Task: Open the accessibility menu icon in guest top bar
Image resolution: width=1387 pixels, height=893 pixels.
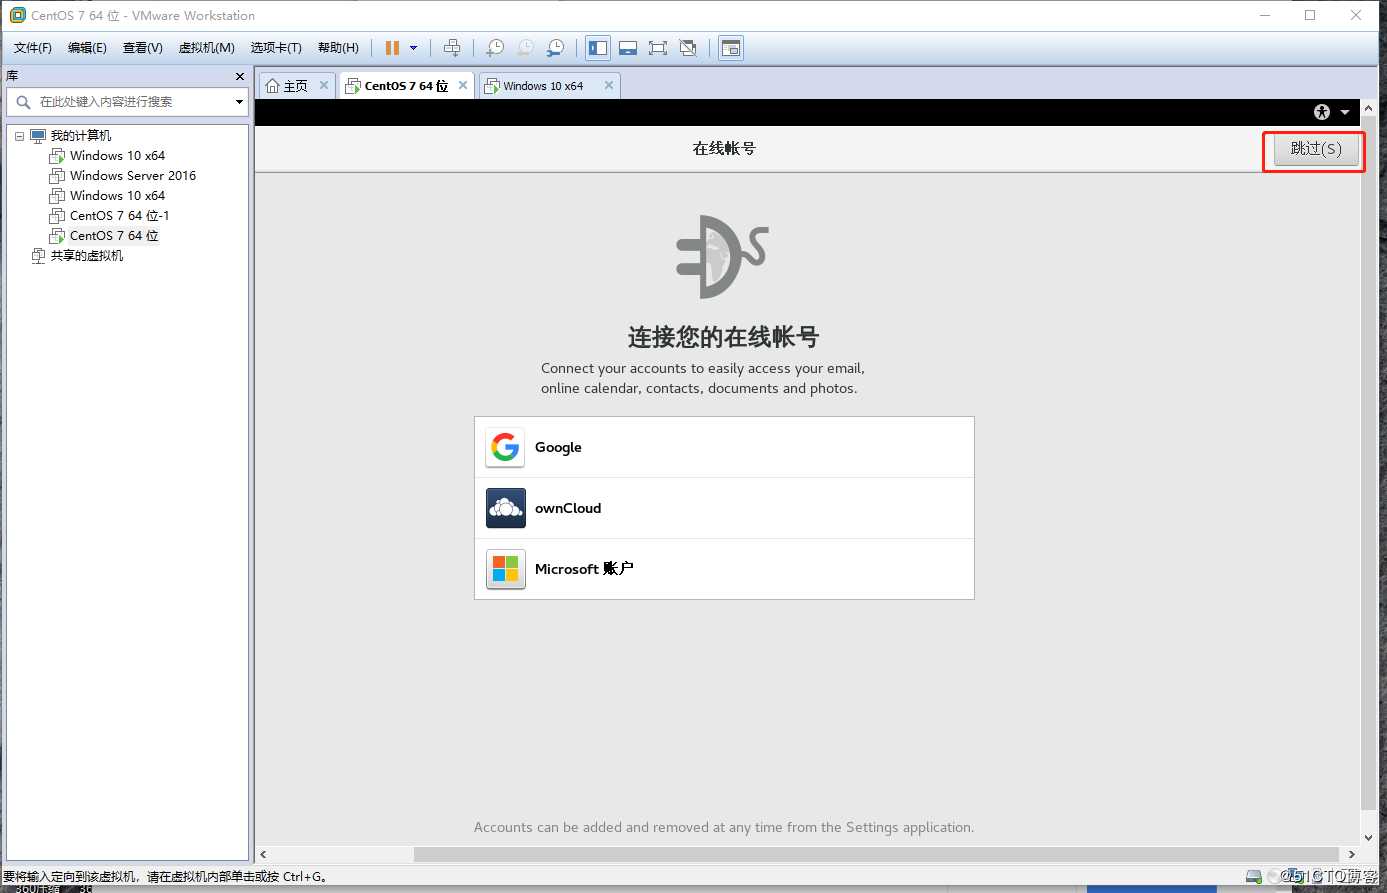Action: tap(1322, 112)
